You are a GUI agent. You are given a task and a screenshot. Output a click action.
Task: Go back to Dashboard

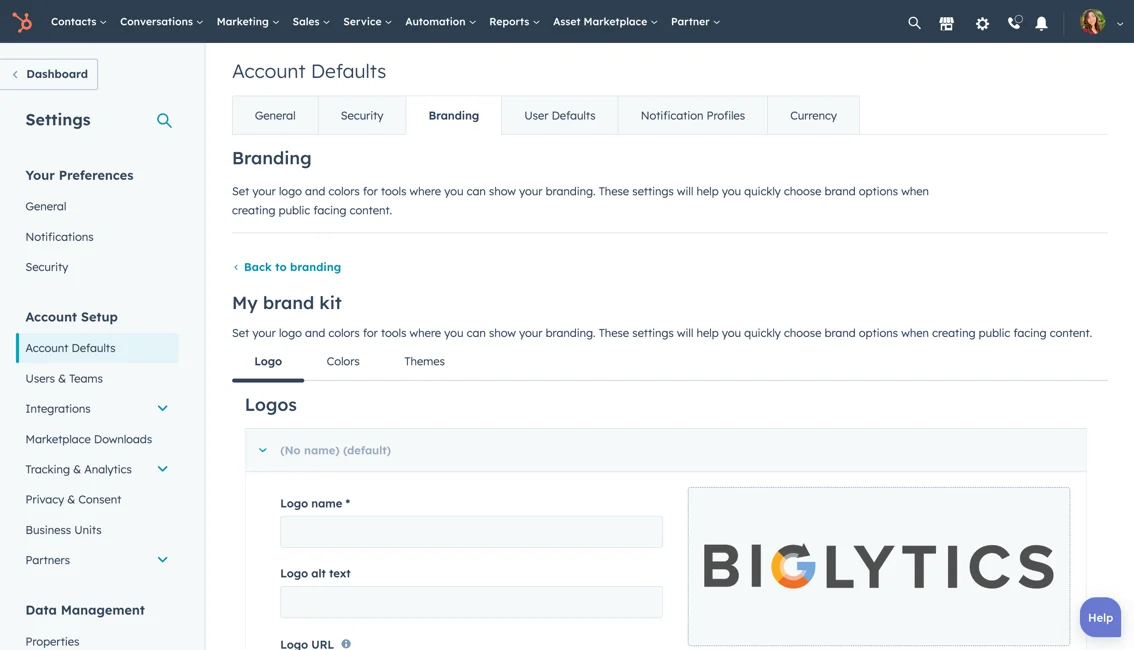[x=49, y=74]
